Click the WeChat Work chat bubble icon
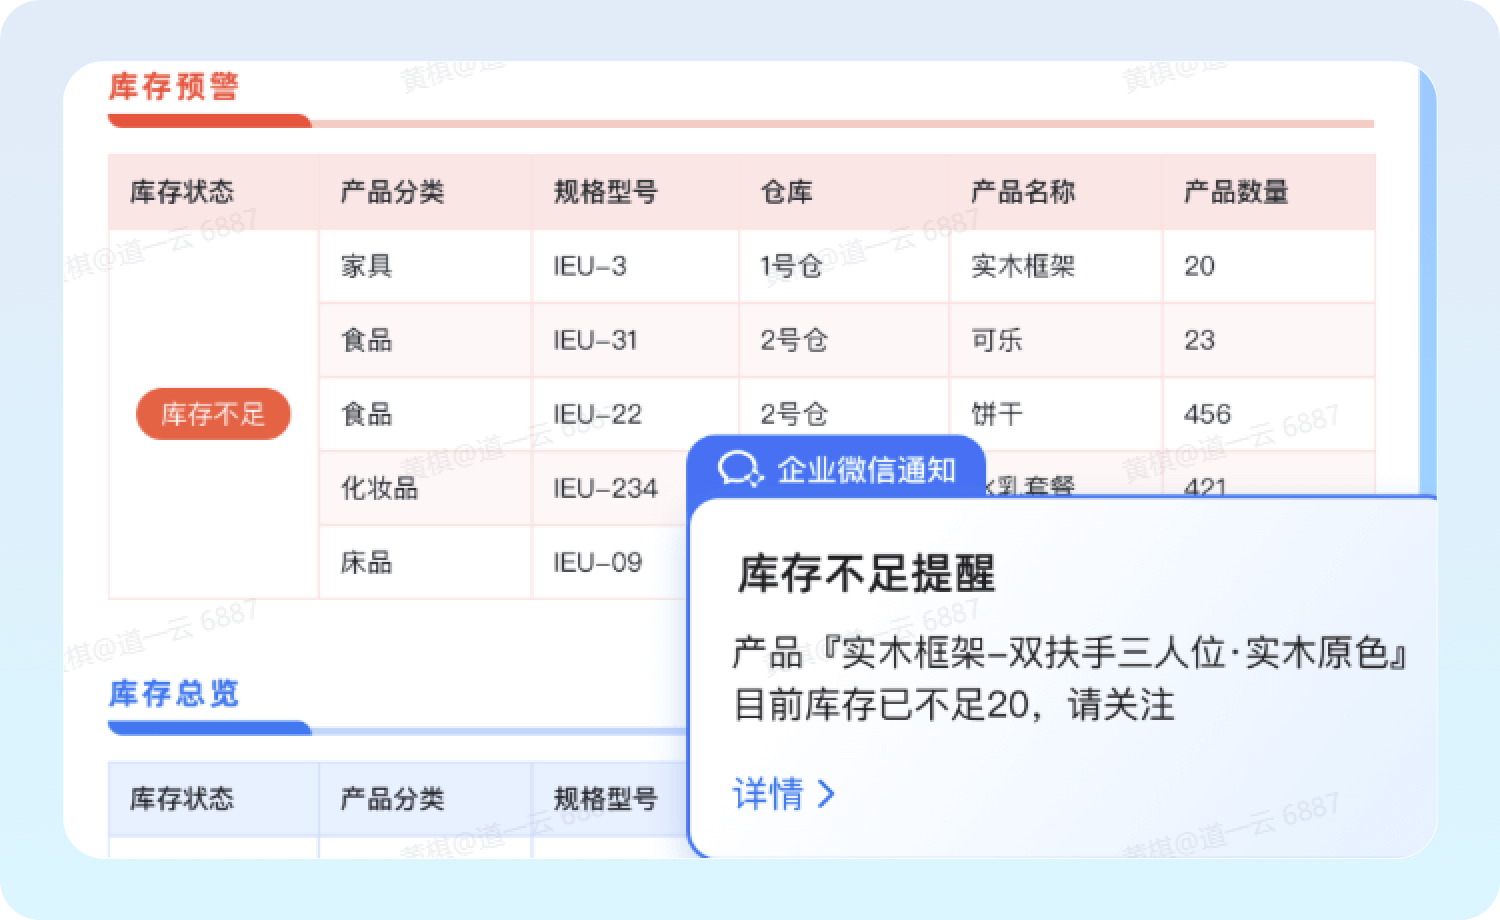1500x920 pixels. (x=741, y=469)
